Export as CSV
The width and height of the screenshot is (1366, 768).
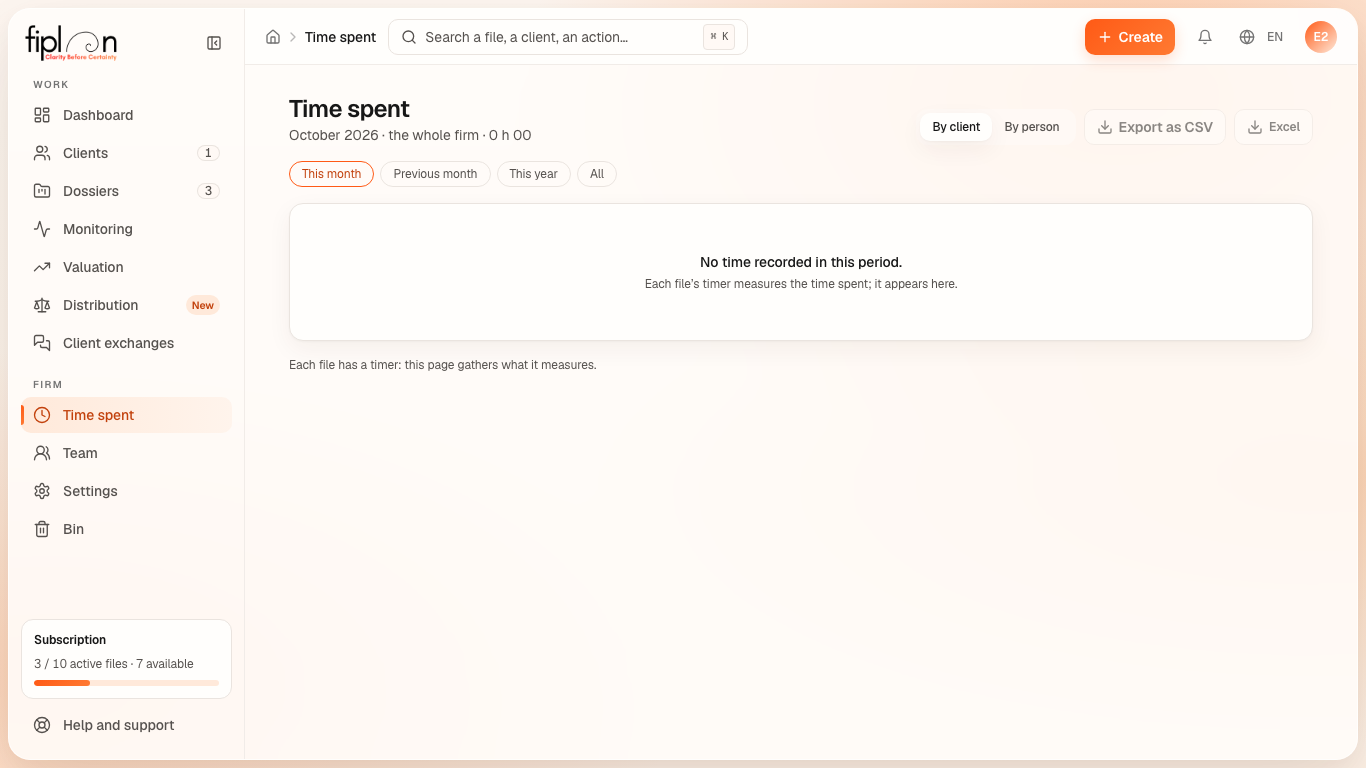pyautogui.click(x=1155, y=127)
